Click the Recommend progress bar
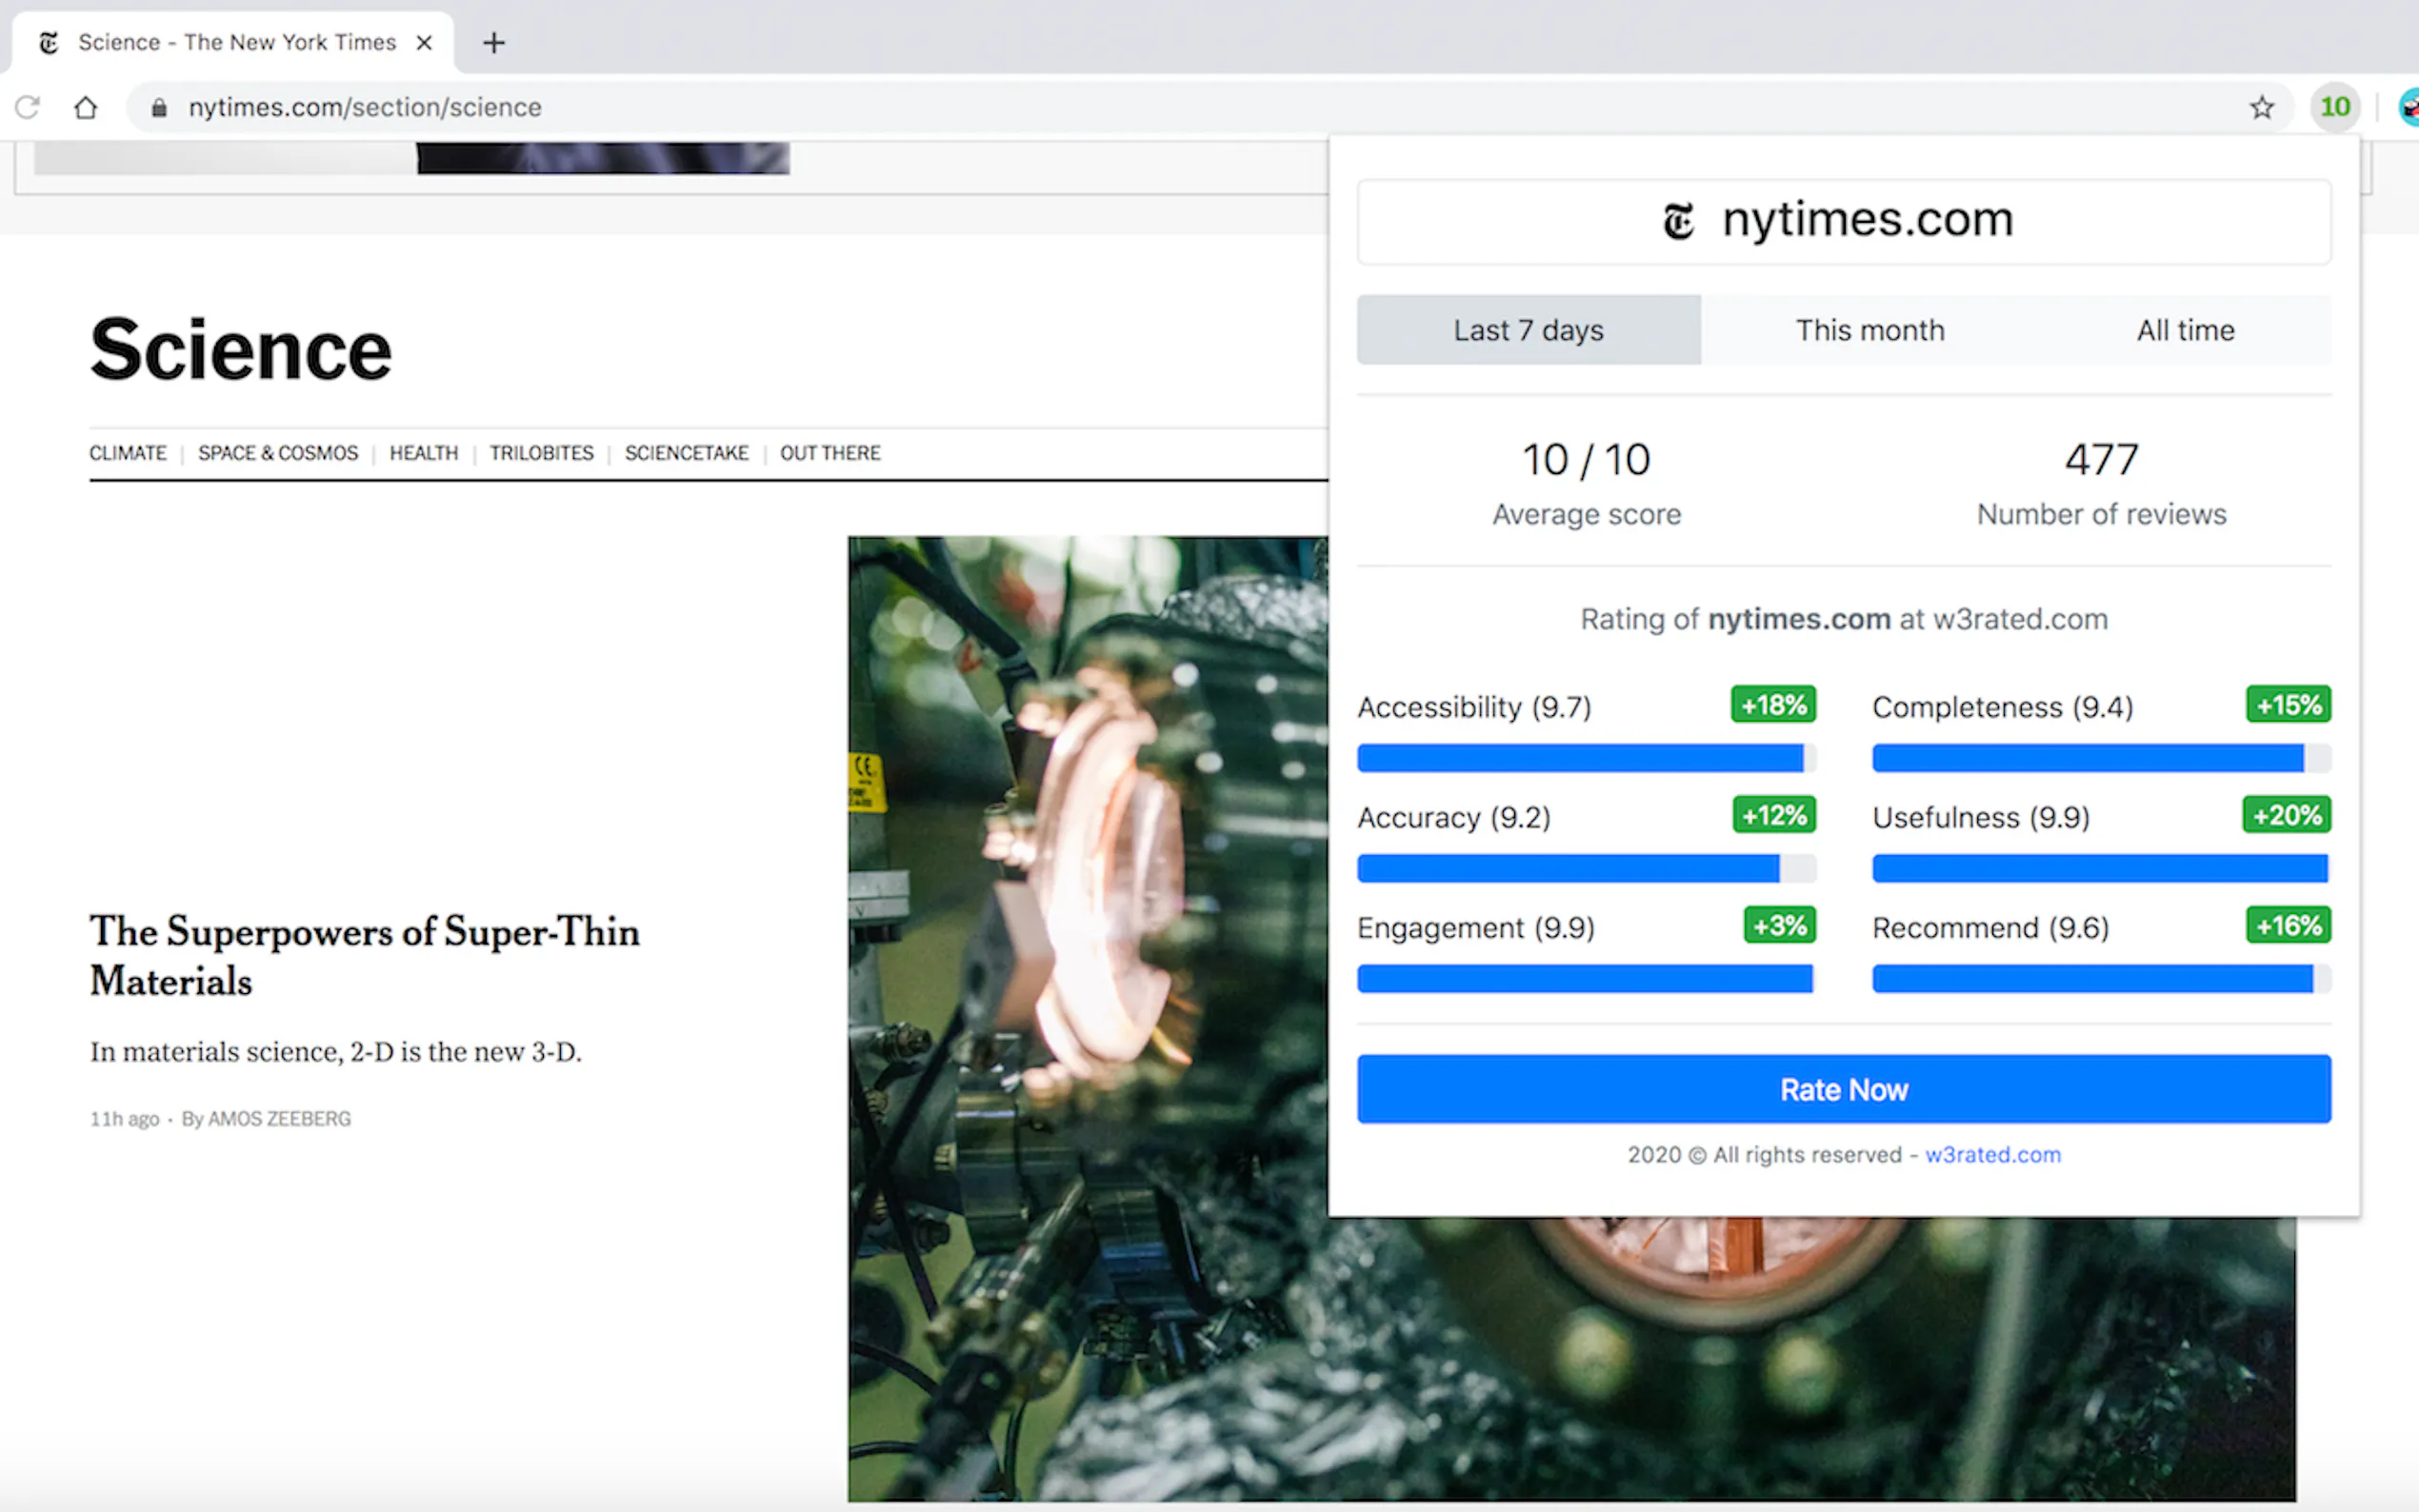The height and width of the screenshot is (1512, 2419). [x=2101, y=978]
